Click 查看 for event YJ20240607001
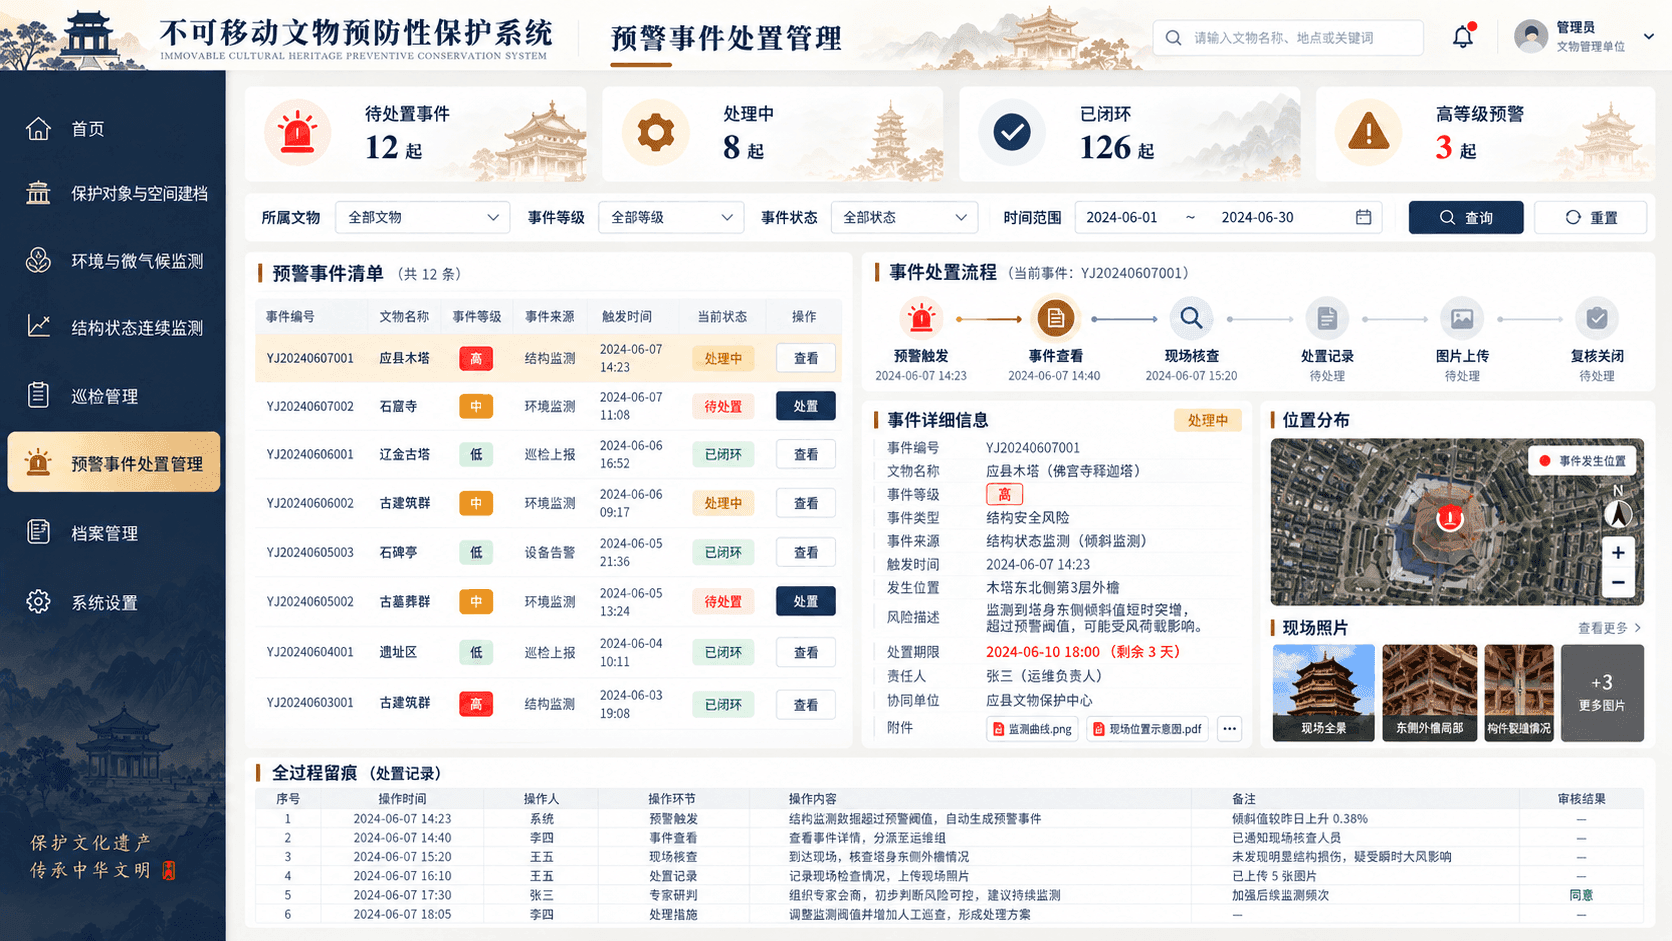The height and width of the screenshot is (941, 1672). (805, 358)
